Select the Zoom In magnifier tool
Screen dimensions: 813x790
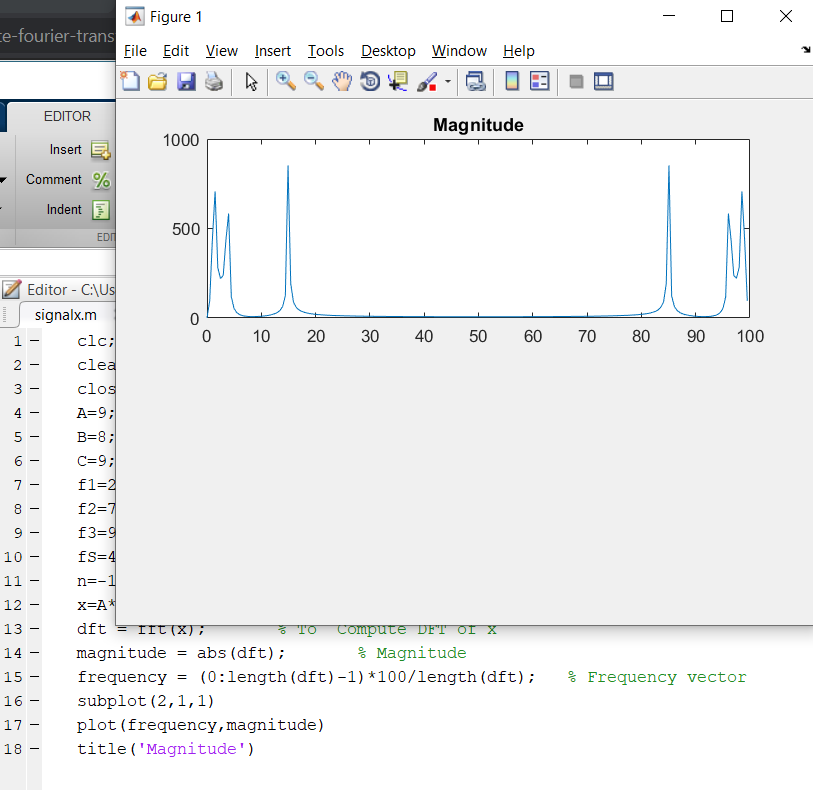tap(286, 82)
